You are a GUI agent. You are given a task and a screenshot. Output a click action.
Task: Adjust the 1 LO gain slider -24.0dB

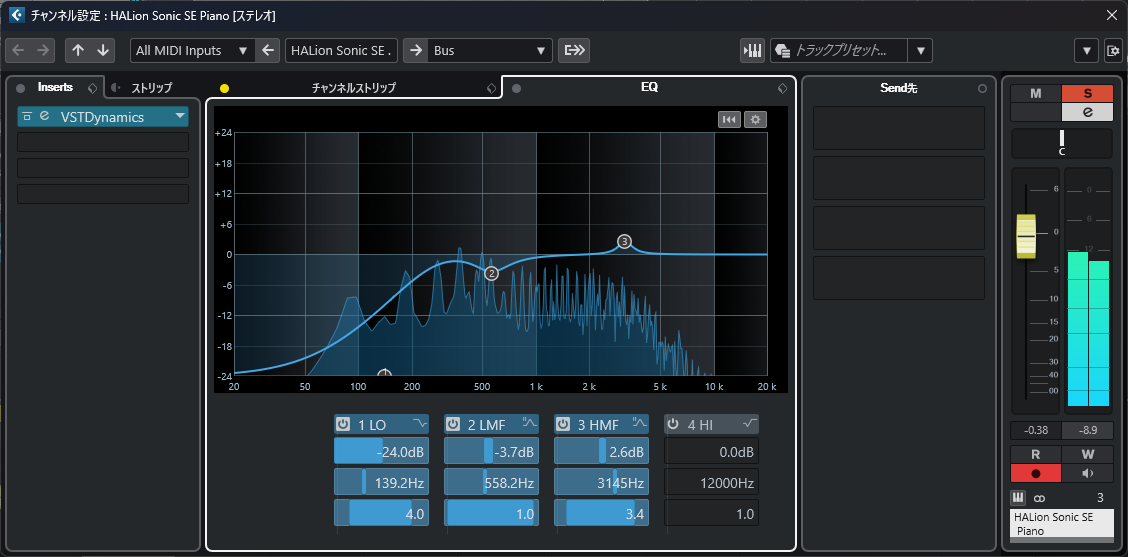(x=381, y=452)
